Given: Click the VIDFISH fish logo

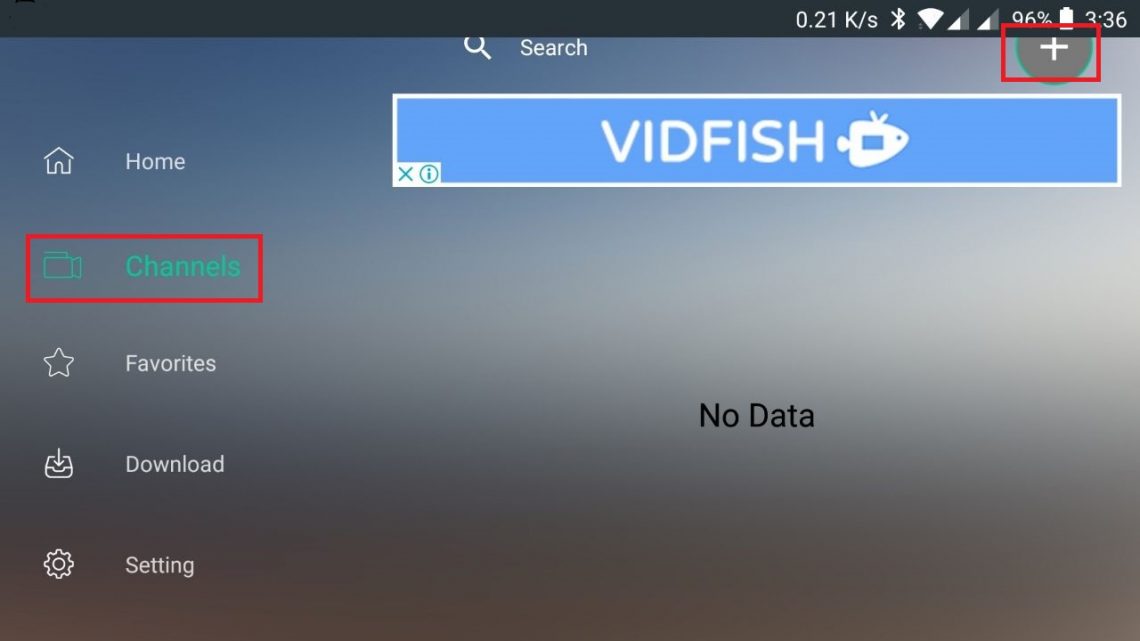Looking at the screenshot, I should [x=873, y=140].
